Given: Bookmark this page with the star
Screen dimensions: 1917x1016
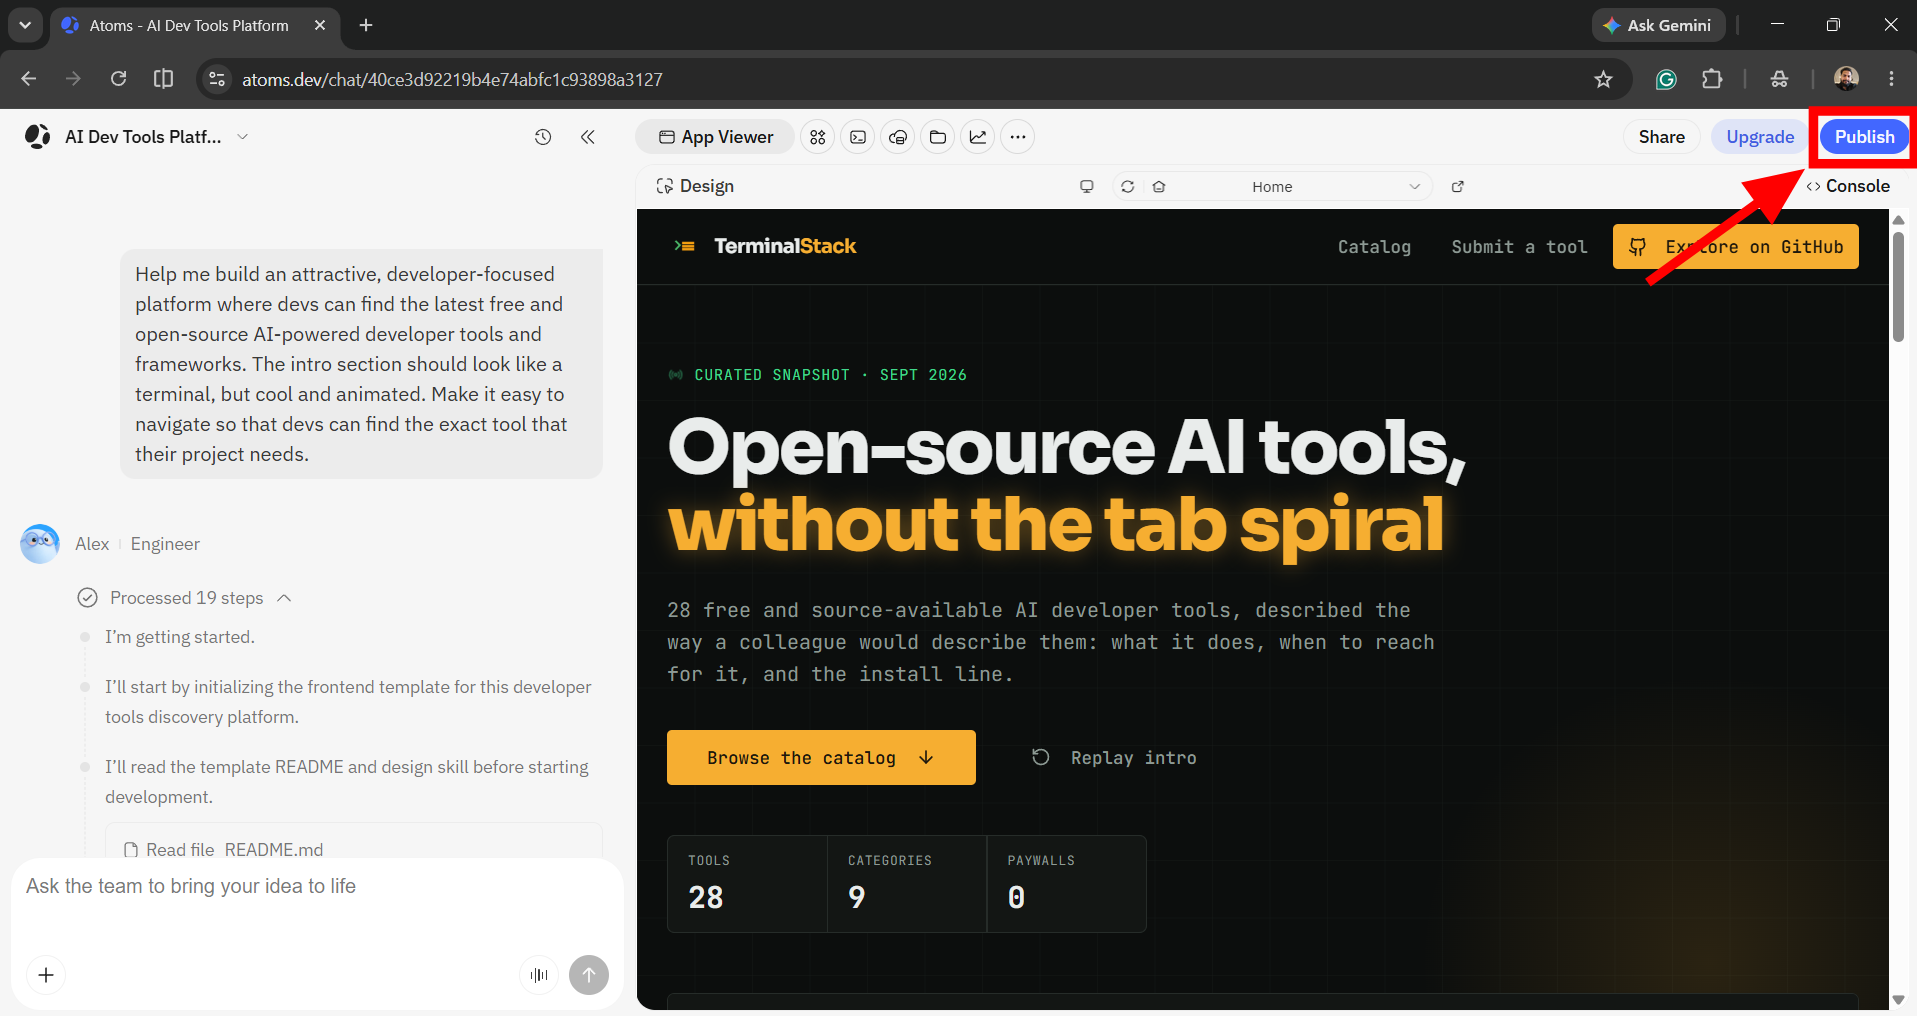Looking at the screenshot, I should [1603, 79].
